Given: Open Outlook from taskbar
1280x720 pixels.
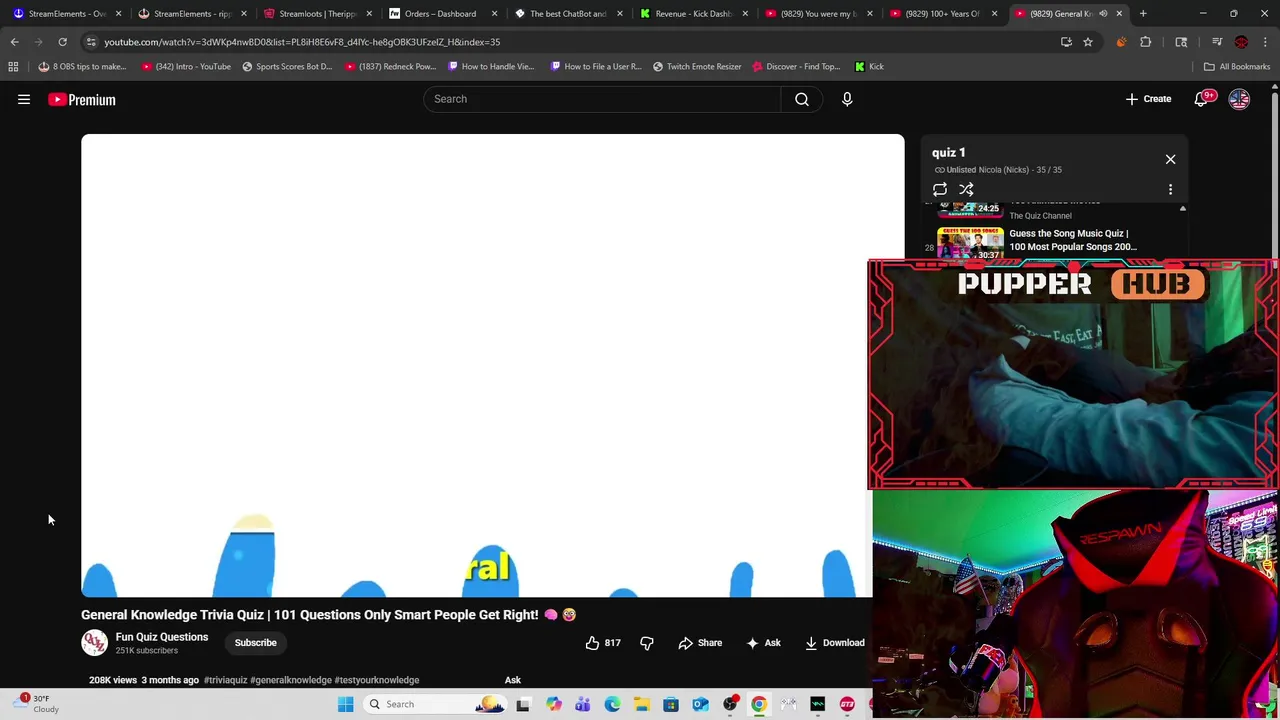Looking at the screenshot, I should click(x=700, y=704).
